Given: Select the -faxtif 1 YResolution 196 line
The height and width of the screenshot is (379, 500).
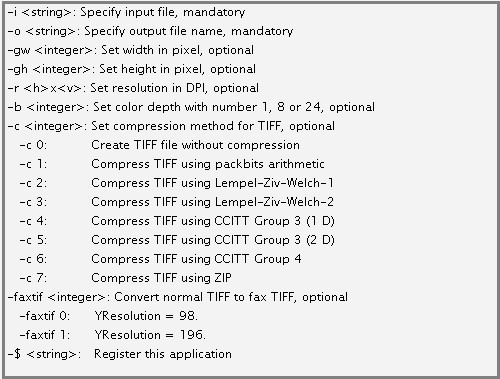Looking at the screenshot, I should (x=113, y=335).
